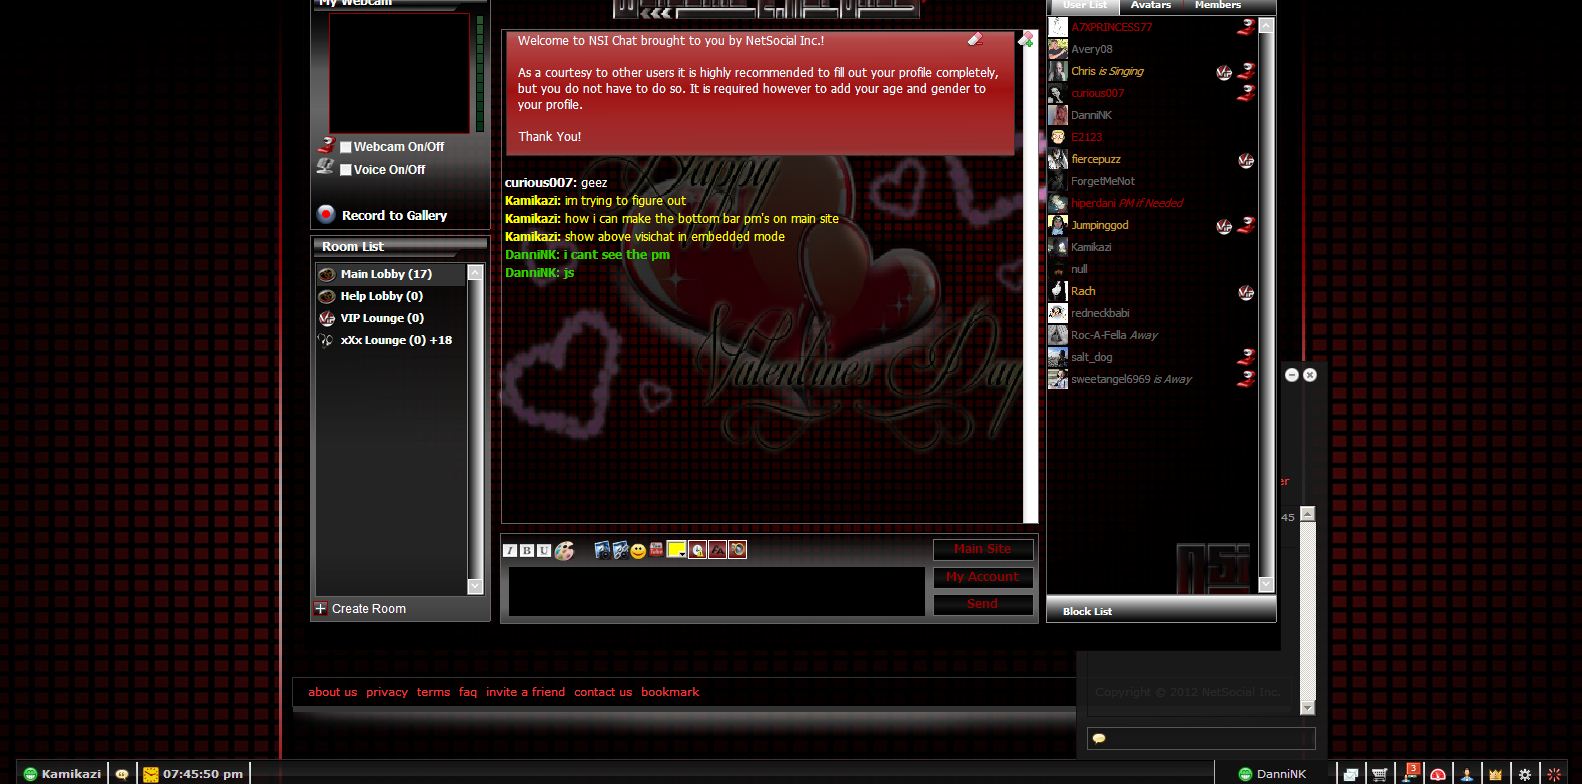Click the YouTube icon in chat toolbar
The height and width of the screenshot is (784, 1582).
[657, 549]
